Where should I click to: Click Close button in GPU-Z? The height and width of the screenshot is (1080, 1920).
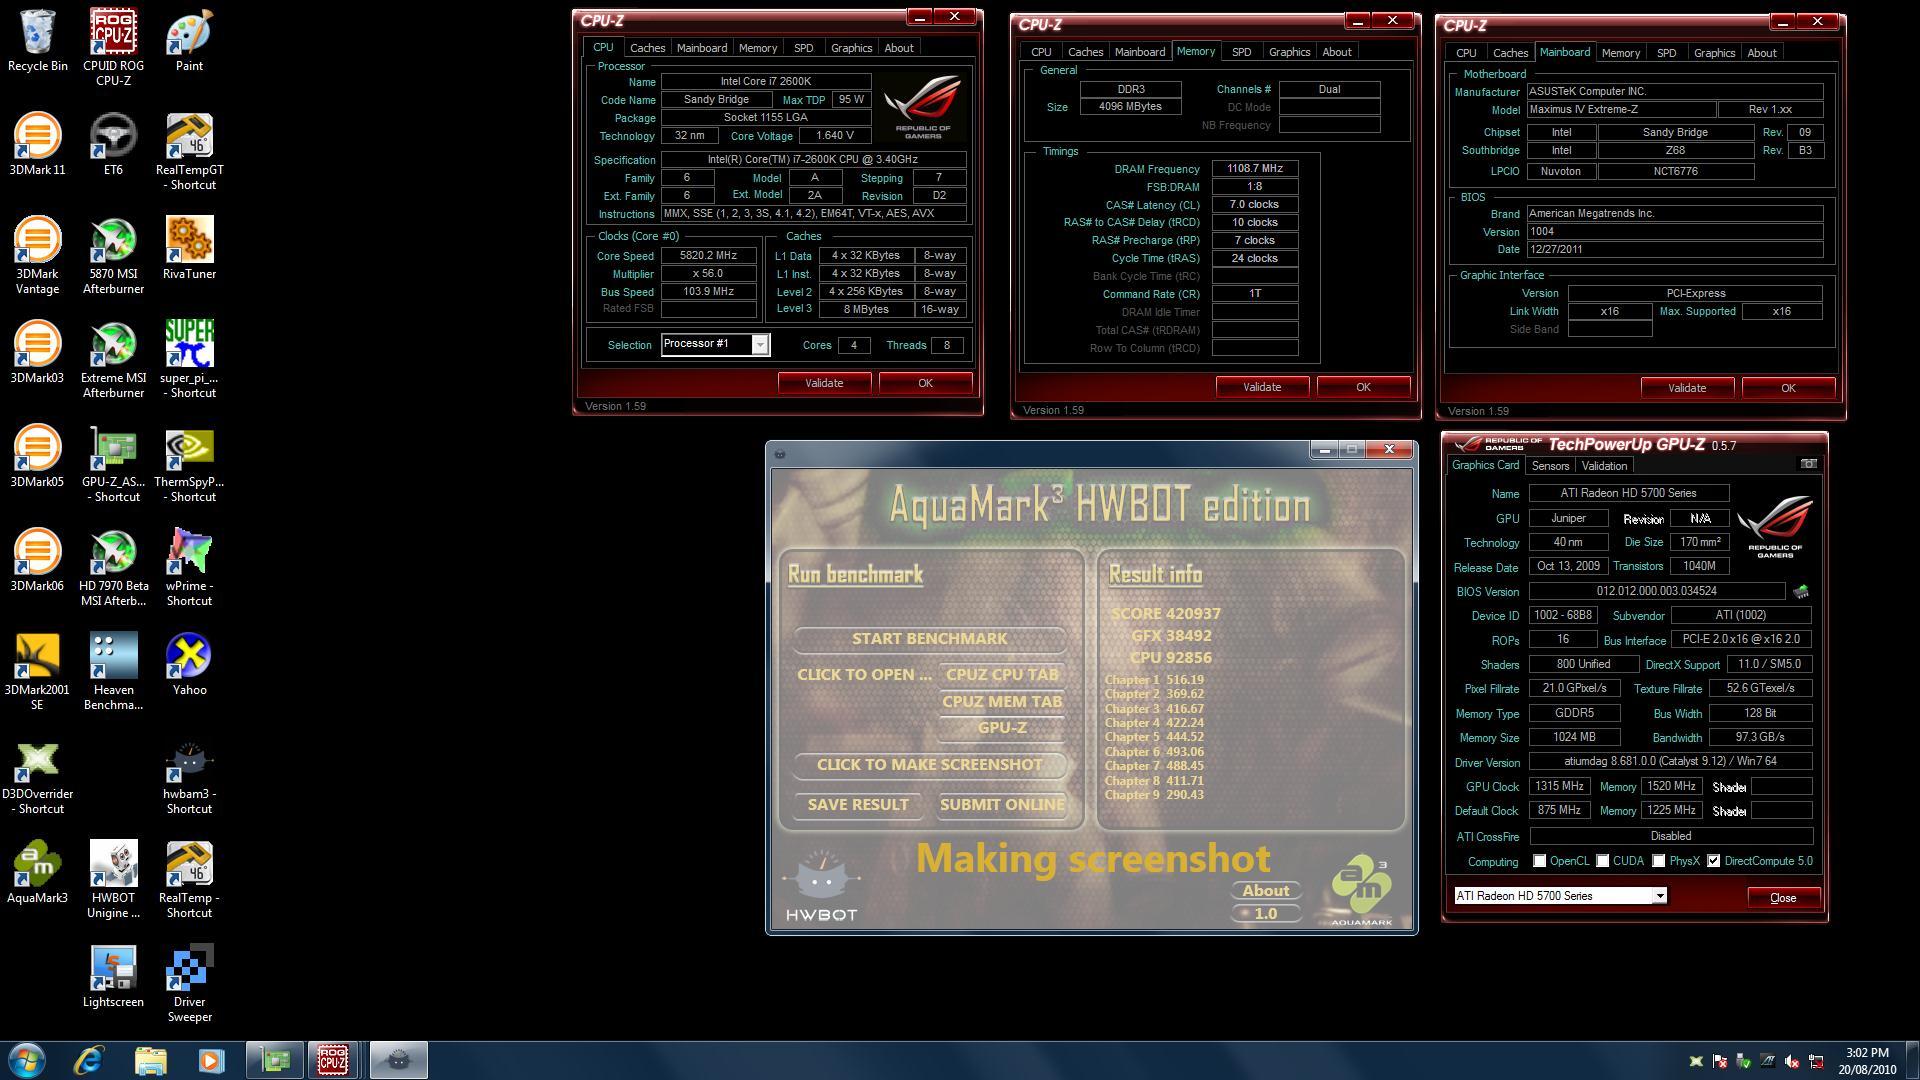click(1783, 898)
